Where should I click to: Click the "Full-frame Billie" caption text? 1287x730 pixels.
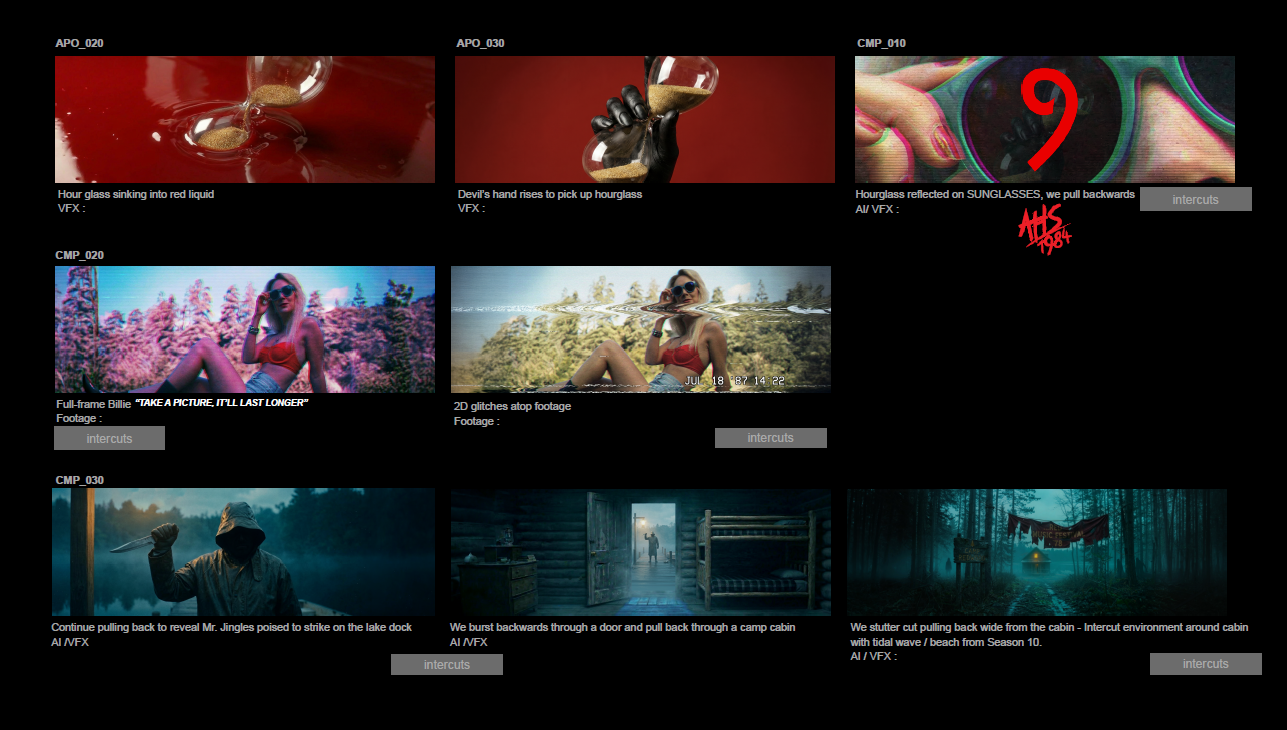click(94, 404)
